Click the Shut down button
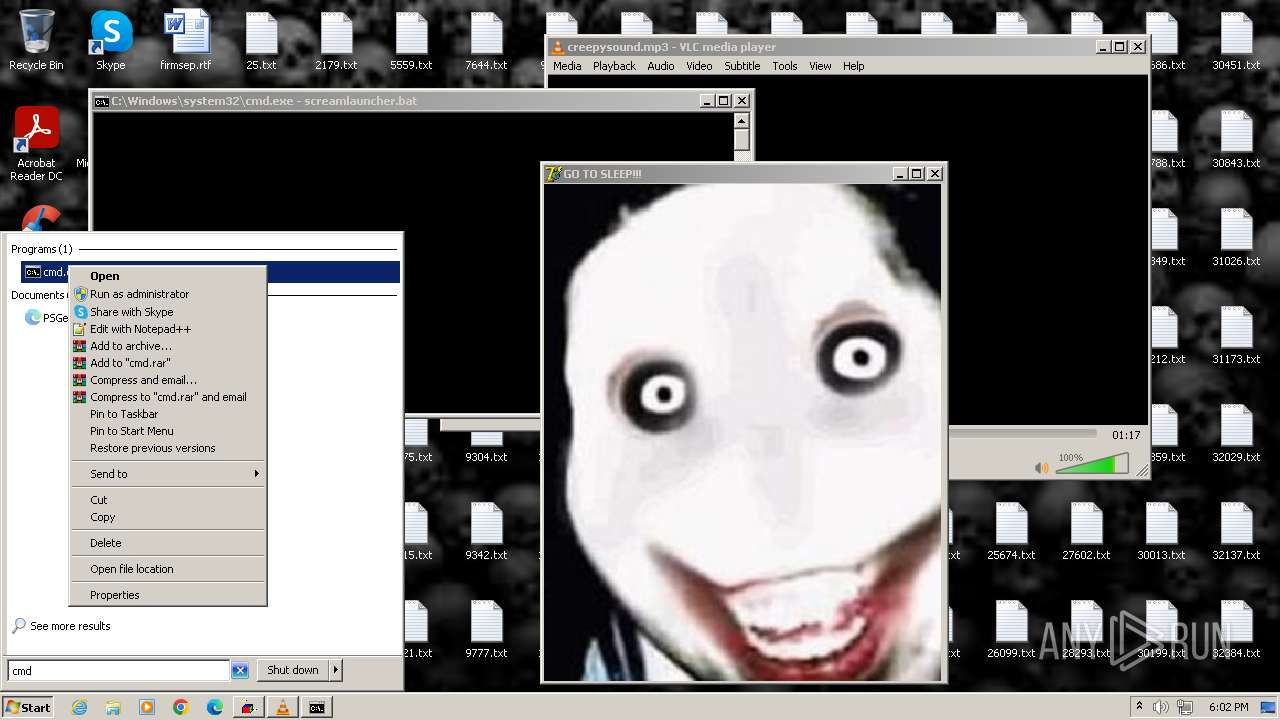 (x=293, y=670)
